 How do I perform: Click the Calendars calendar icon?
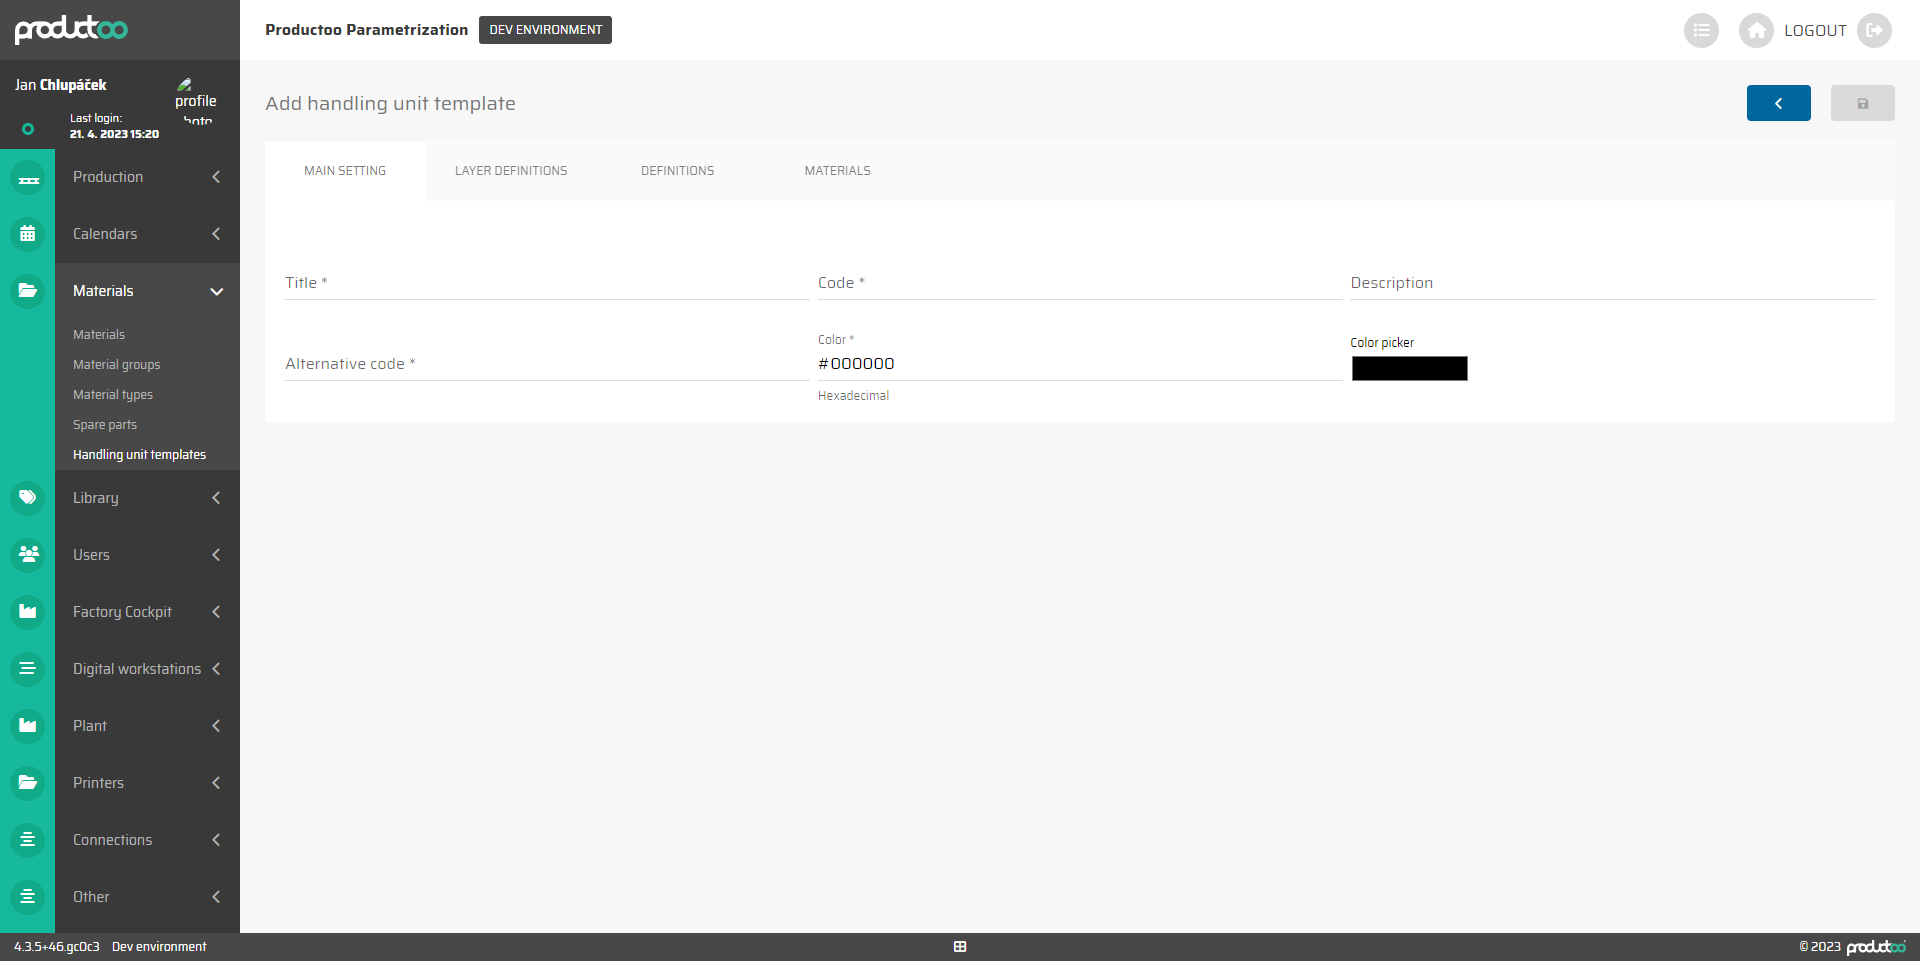(x=28, y=234)
